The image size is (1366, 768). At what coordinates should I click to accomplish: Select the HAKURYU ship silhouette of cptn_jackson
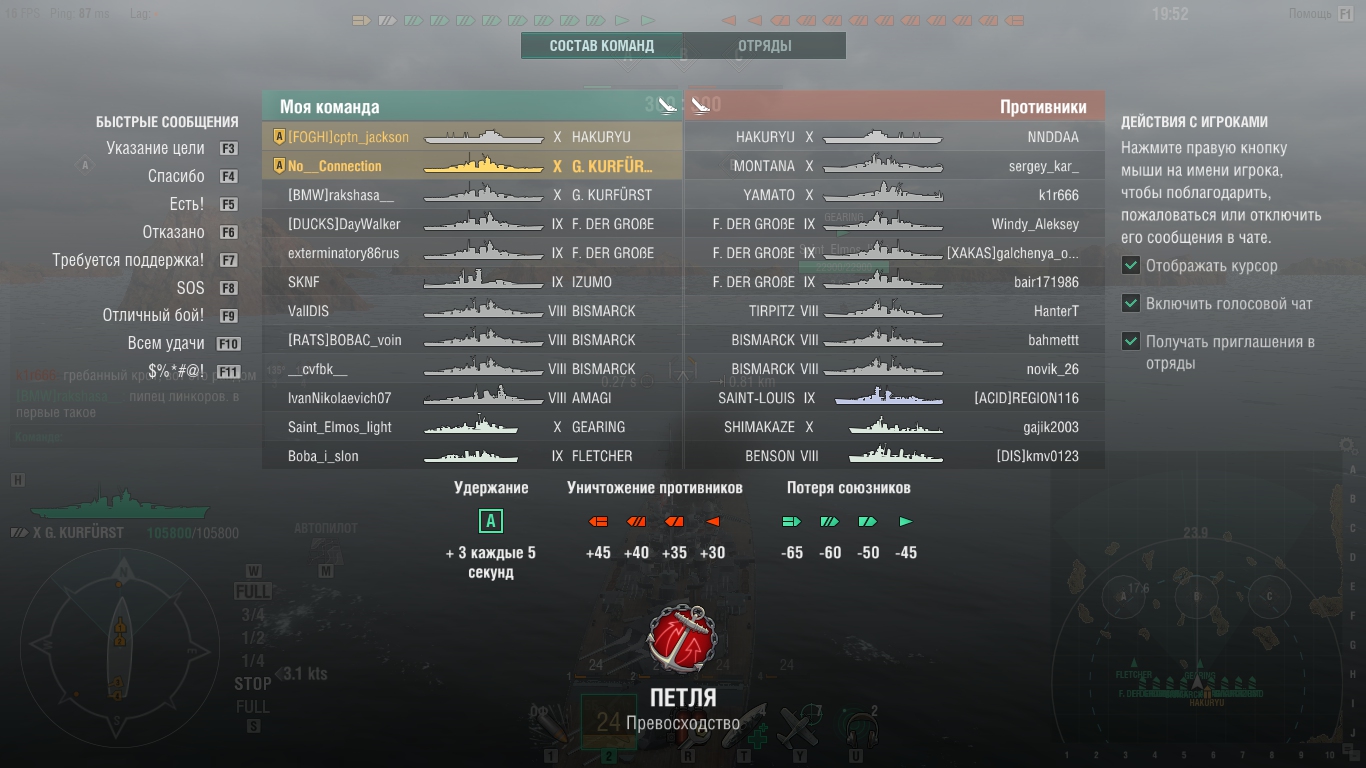pos(484,137)
